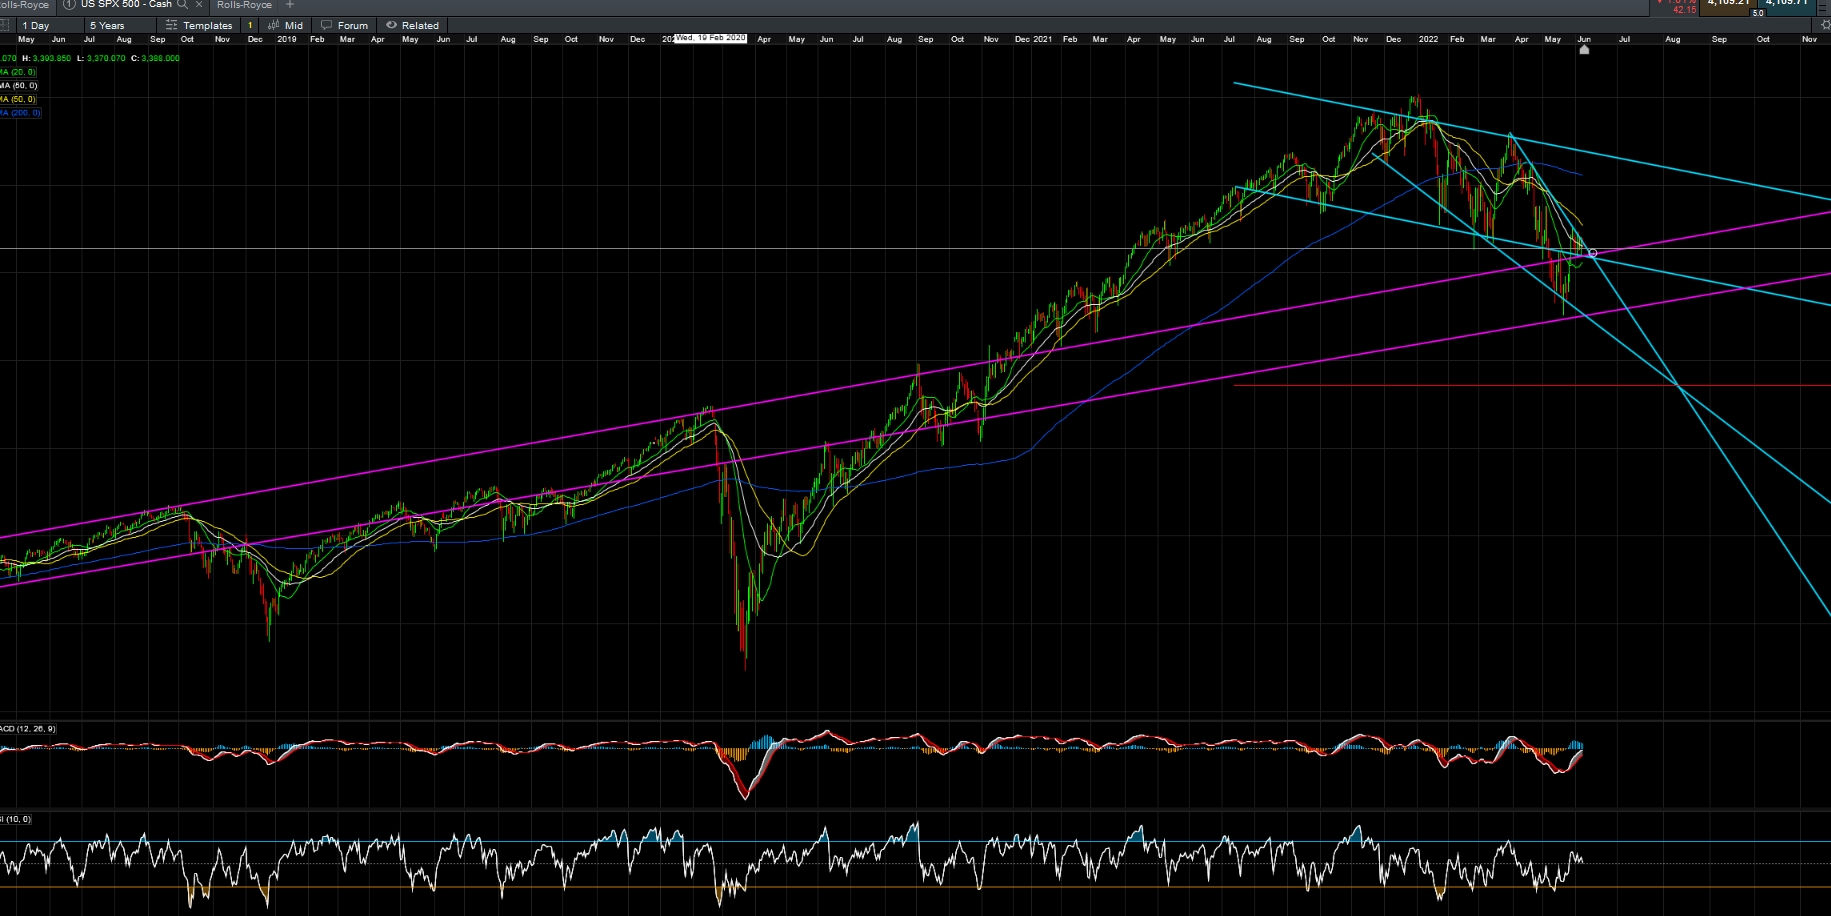
Task: Click the yellow 1 button beside Templates
Action: pyautogui.click(x=250, y=26)
